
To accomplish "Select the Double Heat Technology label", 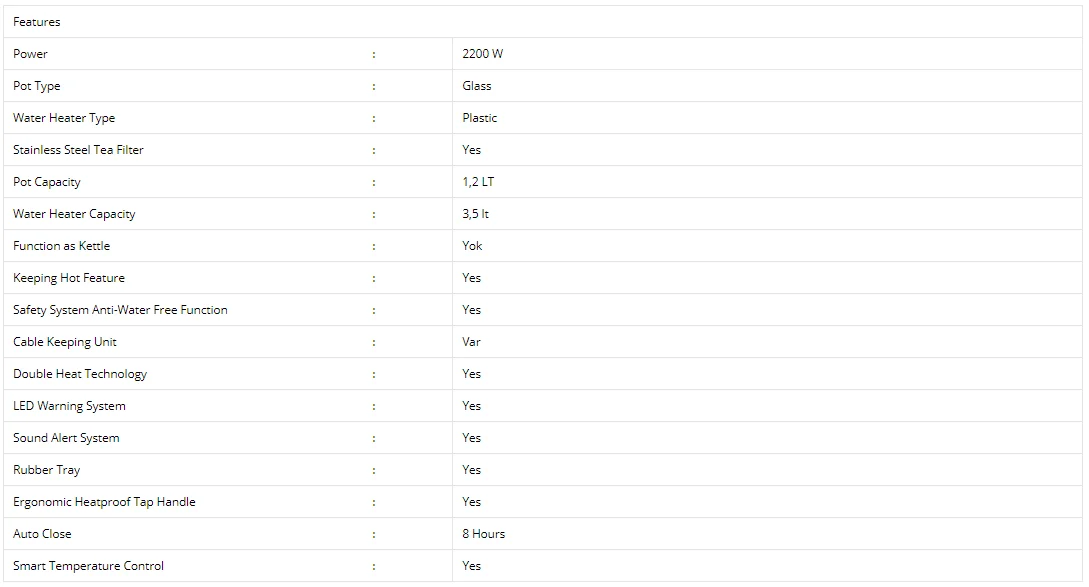I will [x=80, y=374].
